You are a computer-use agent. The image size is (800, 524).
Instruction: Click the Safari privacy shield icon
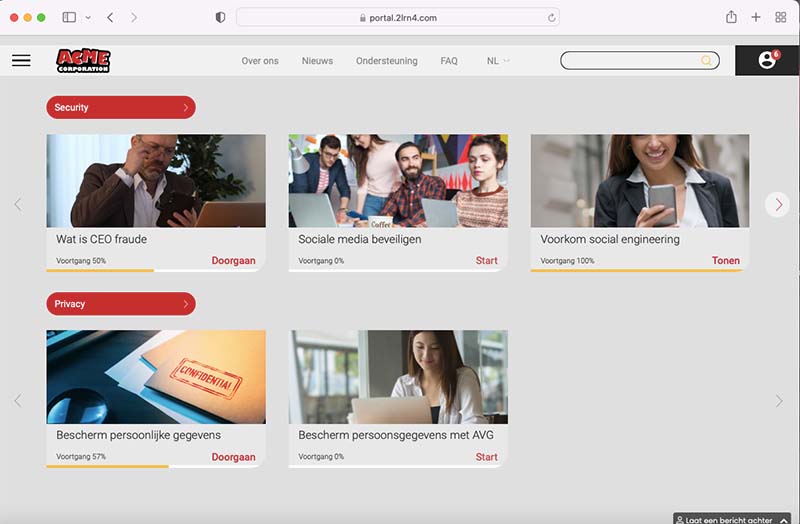pos(221,17)
